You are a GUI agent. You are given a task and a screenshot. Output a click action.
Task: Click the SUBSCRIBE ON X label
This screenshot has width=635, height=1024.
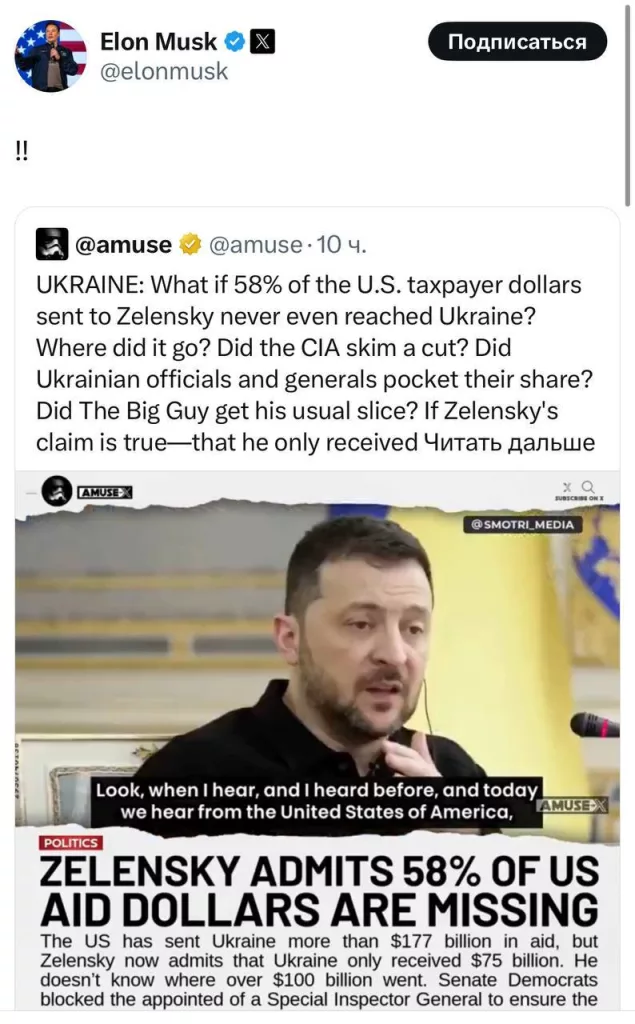pyautogui.click(x=577, y=498)
